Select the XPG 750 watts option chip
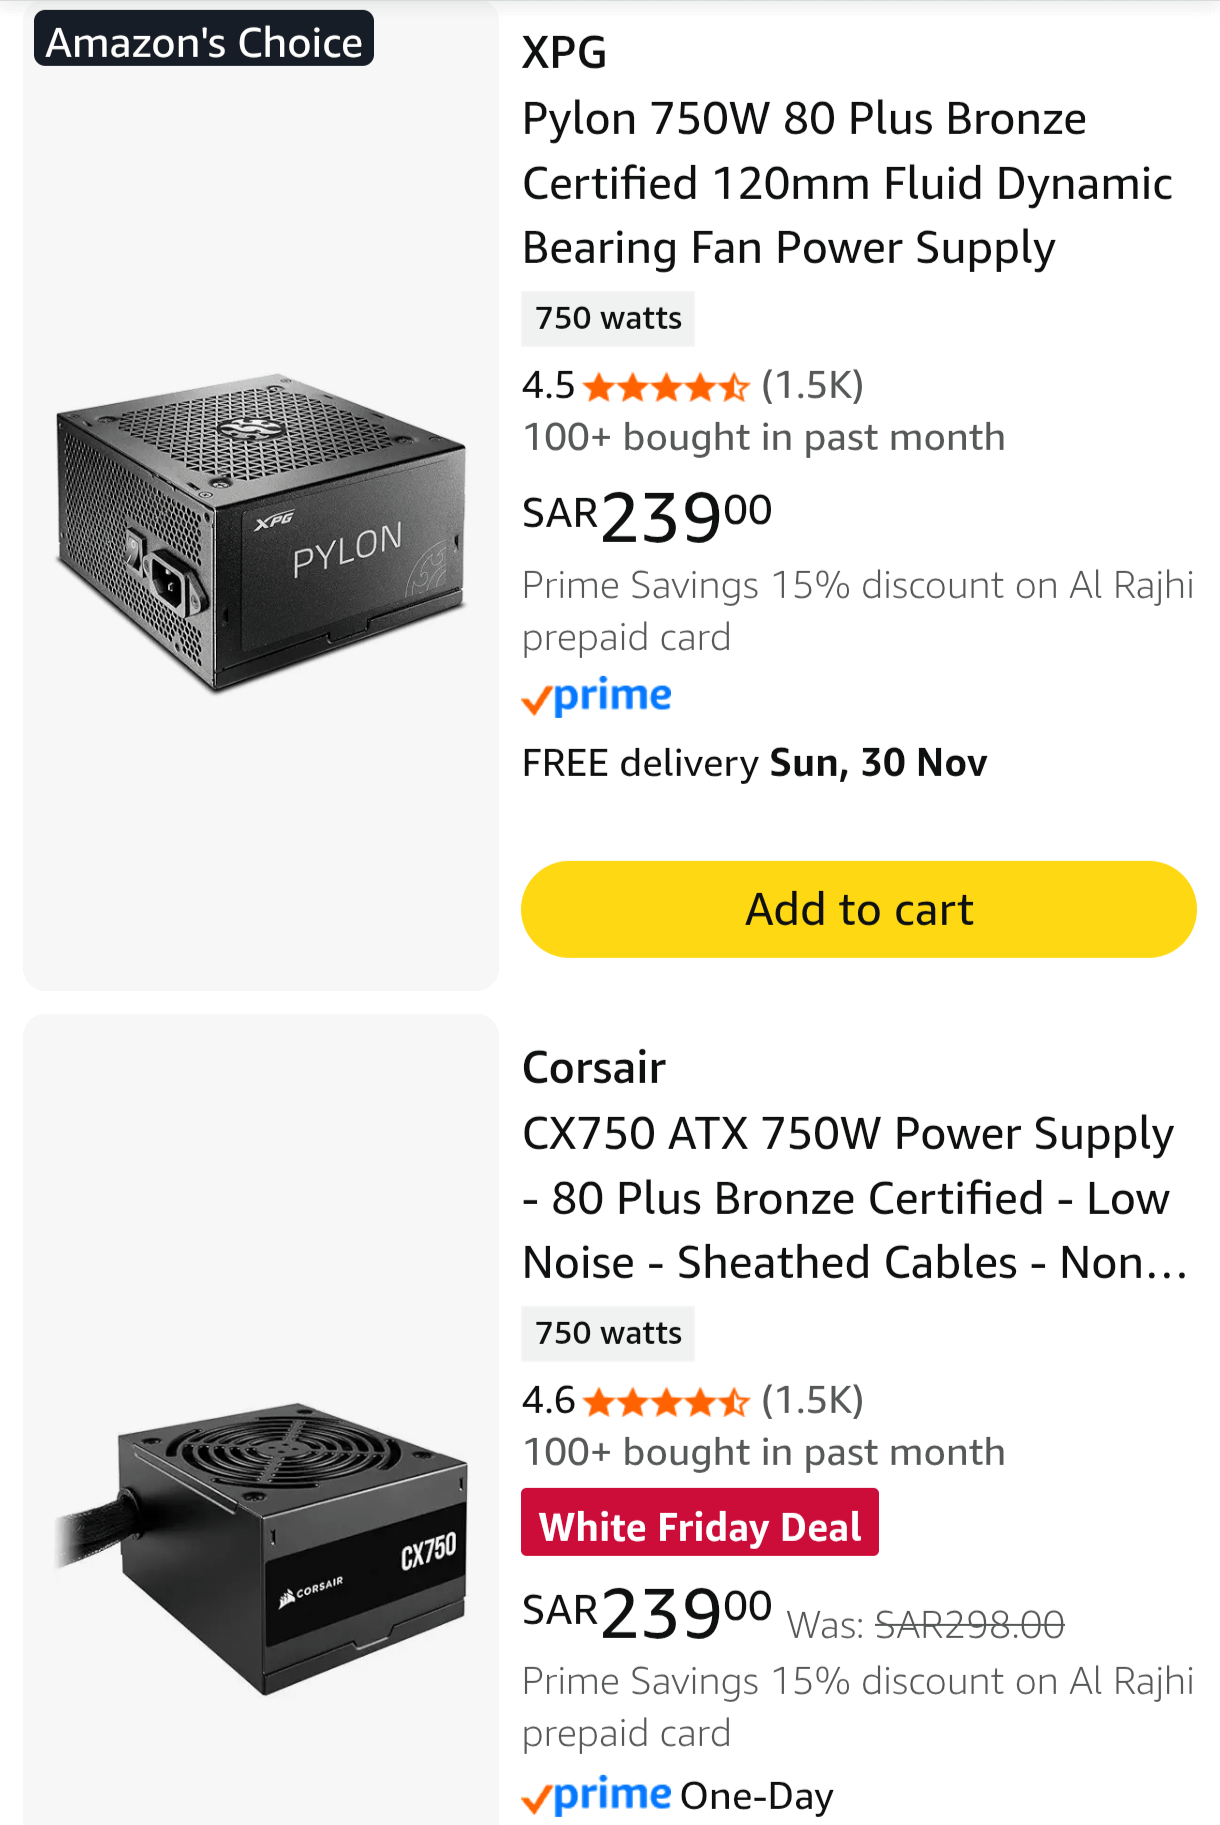 point(608,318)
